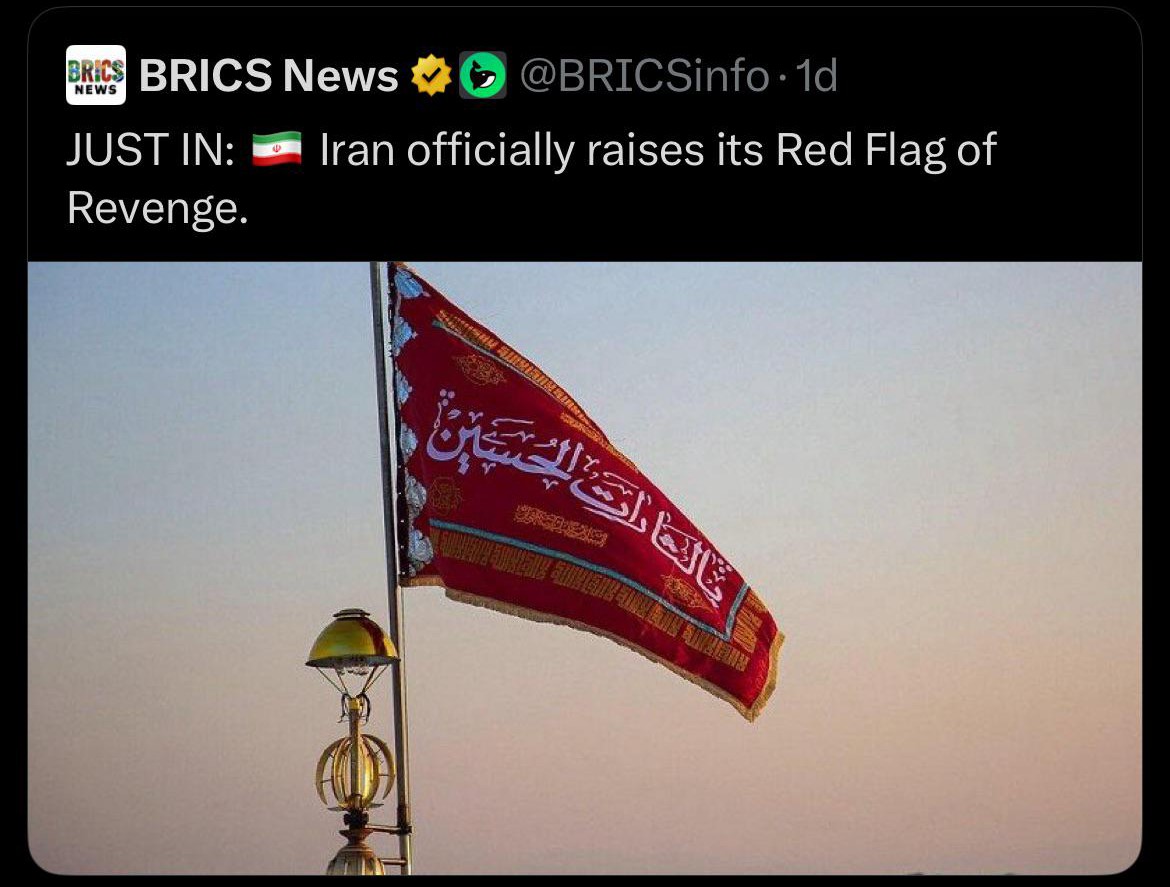
Task: Click the word 'officially' in the tweet
Action: pos(490,150)
